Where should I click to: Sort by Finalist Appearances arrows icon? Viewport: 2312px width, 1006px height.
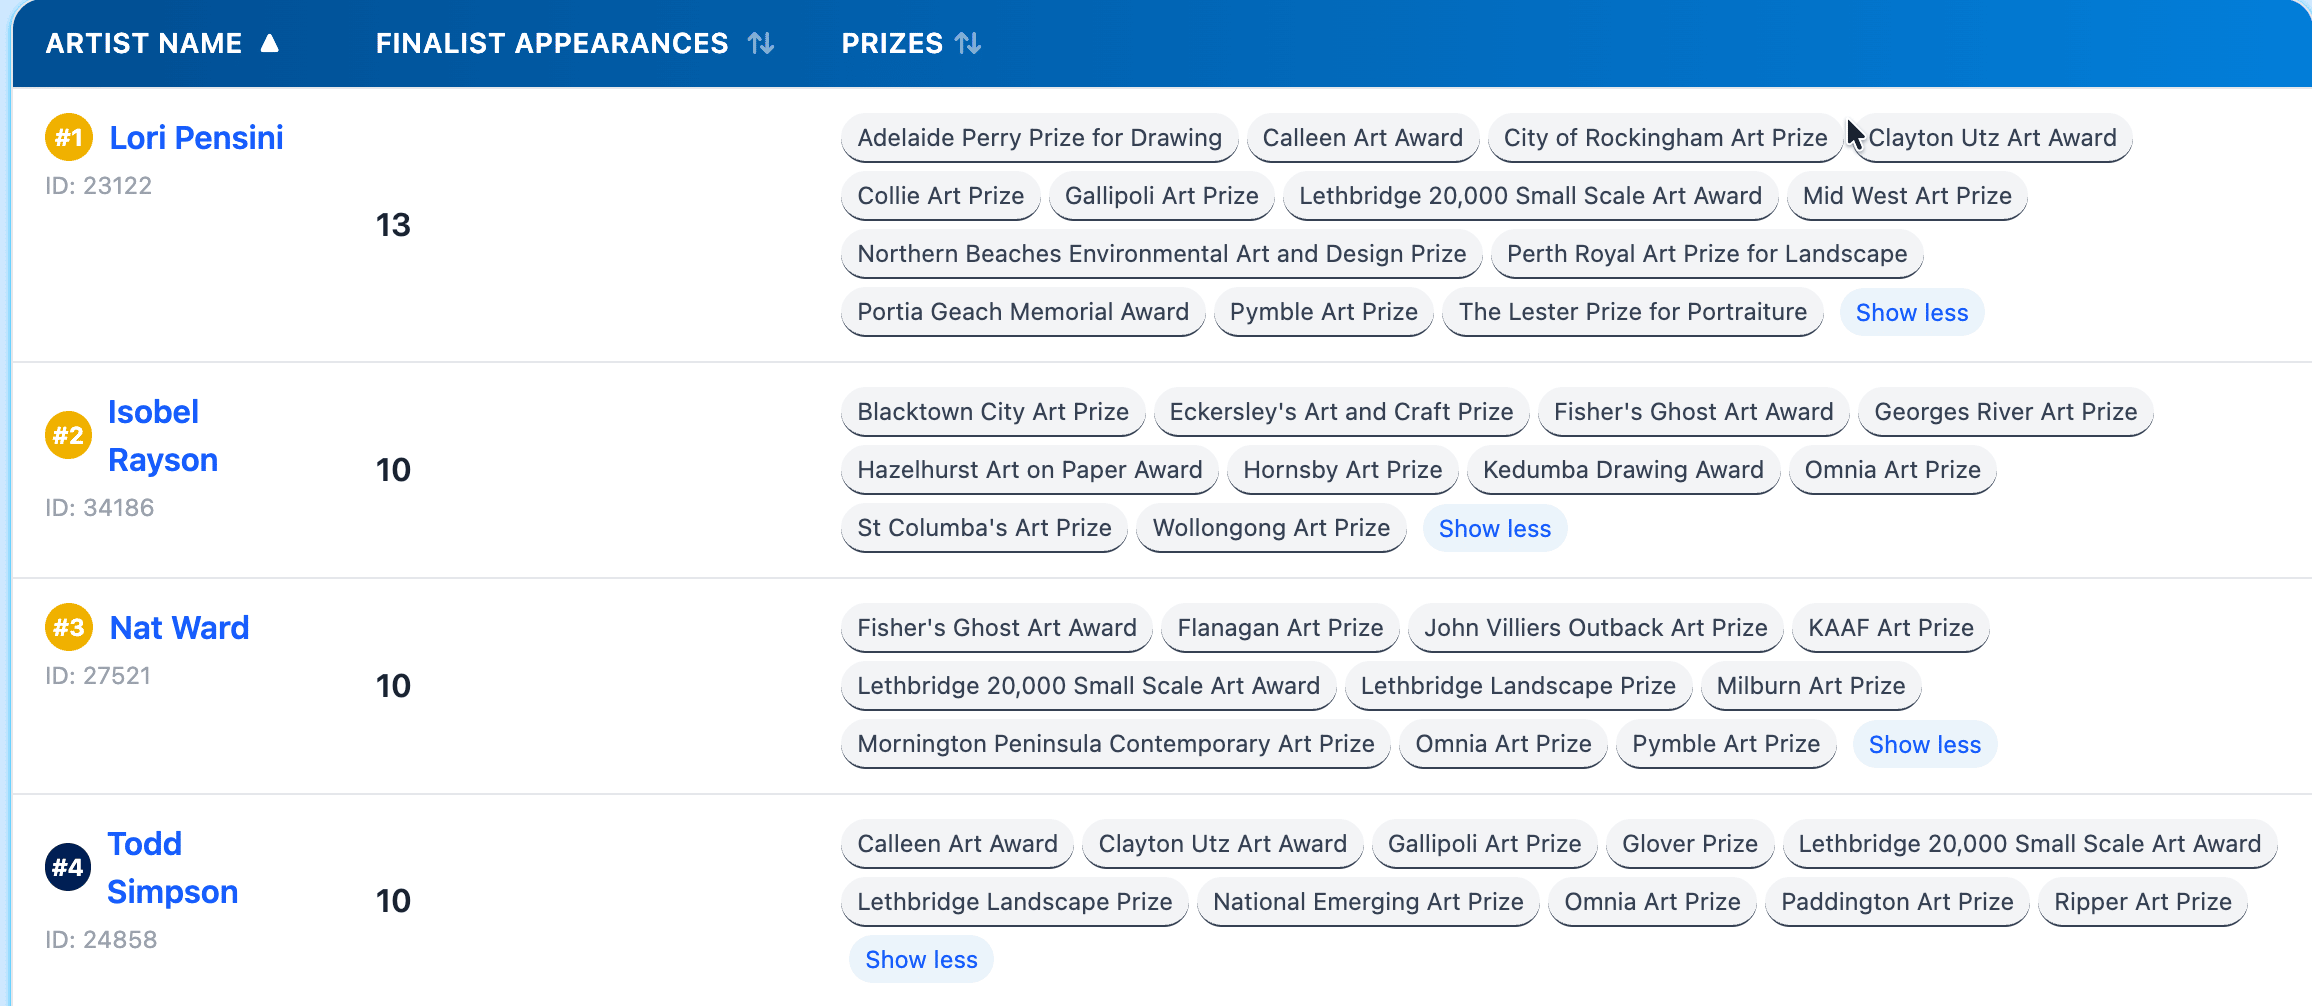[x=761, y=43]
